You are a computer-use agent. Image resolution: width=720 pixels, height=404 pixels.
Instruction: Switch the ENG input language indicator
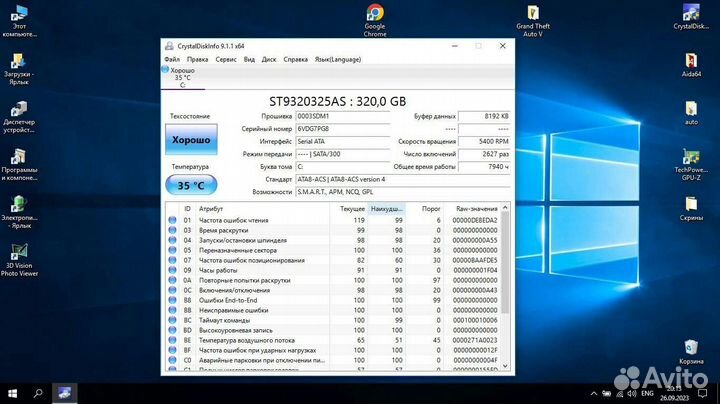click(647, 393)
